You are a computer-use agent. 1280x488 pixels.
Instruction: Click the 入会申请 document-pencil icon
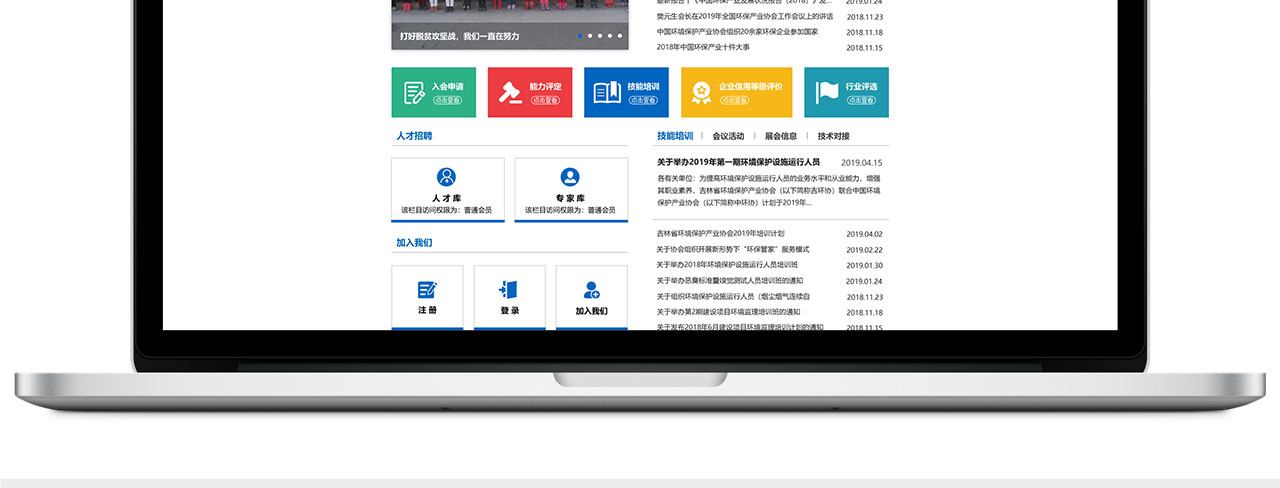click(x=414, y=93)
